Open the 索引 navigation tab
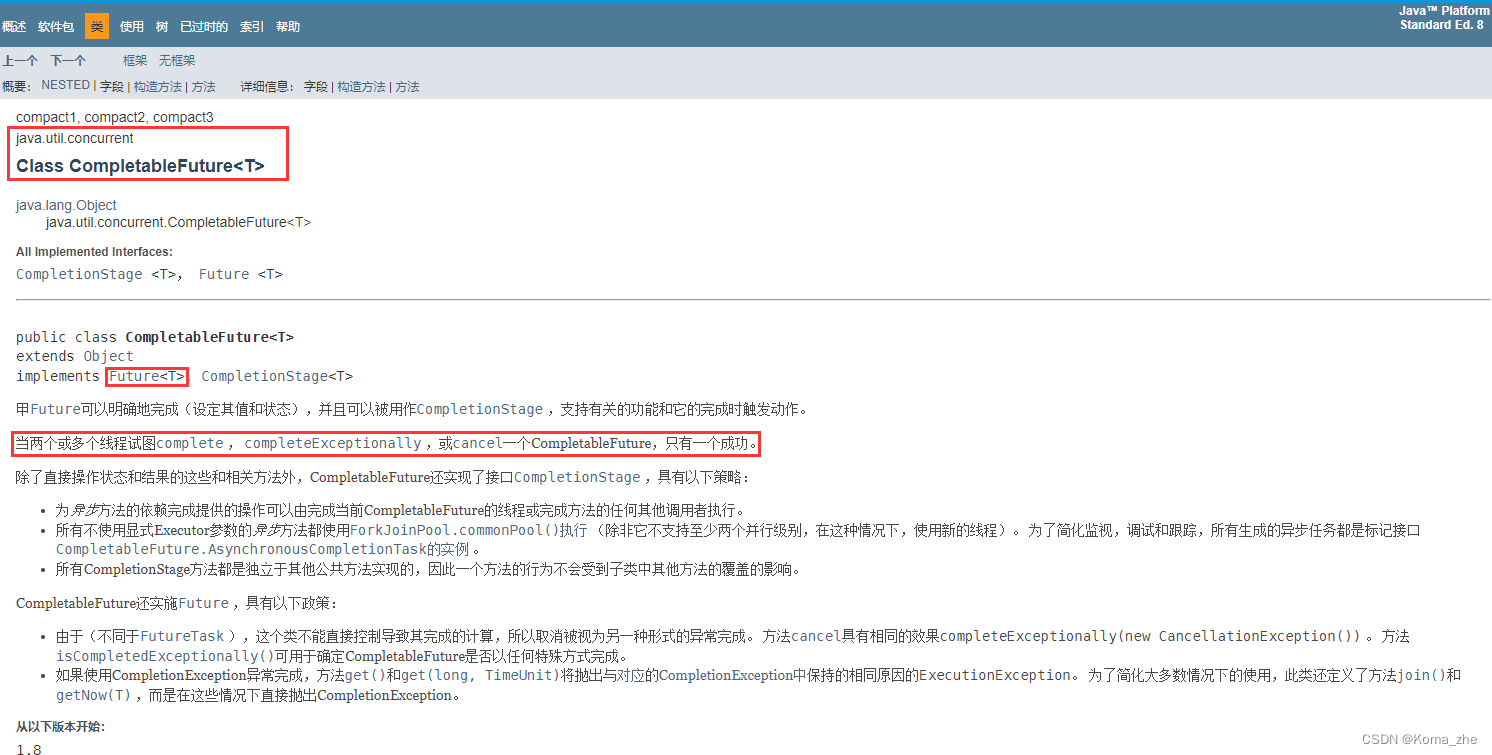The image size is (1492, 755). (x=252, y=27)
